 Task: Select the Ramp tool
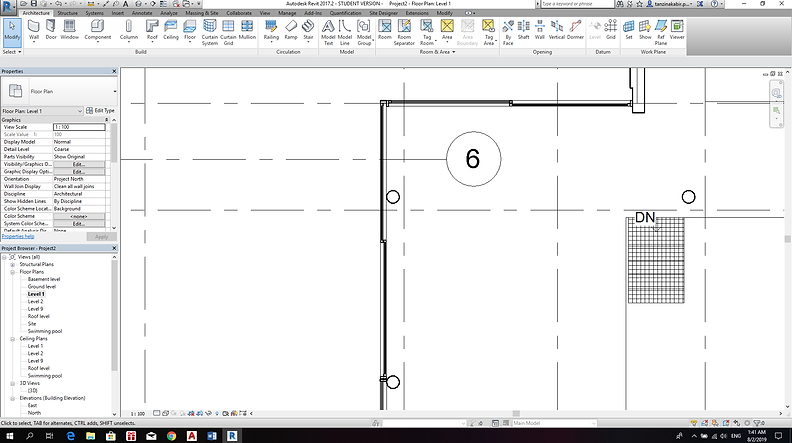click(x=291, y=30)
